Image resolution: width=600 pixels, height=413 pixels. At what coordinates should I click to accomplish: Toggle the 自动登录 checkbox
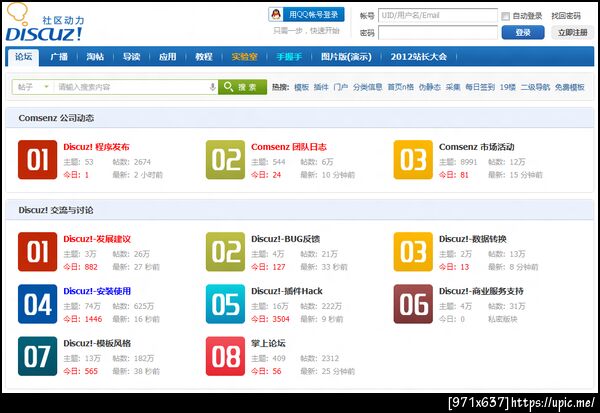[505, 16]
